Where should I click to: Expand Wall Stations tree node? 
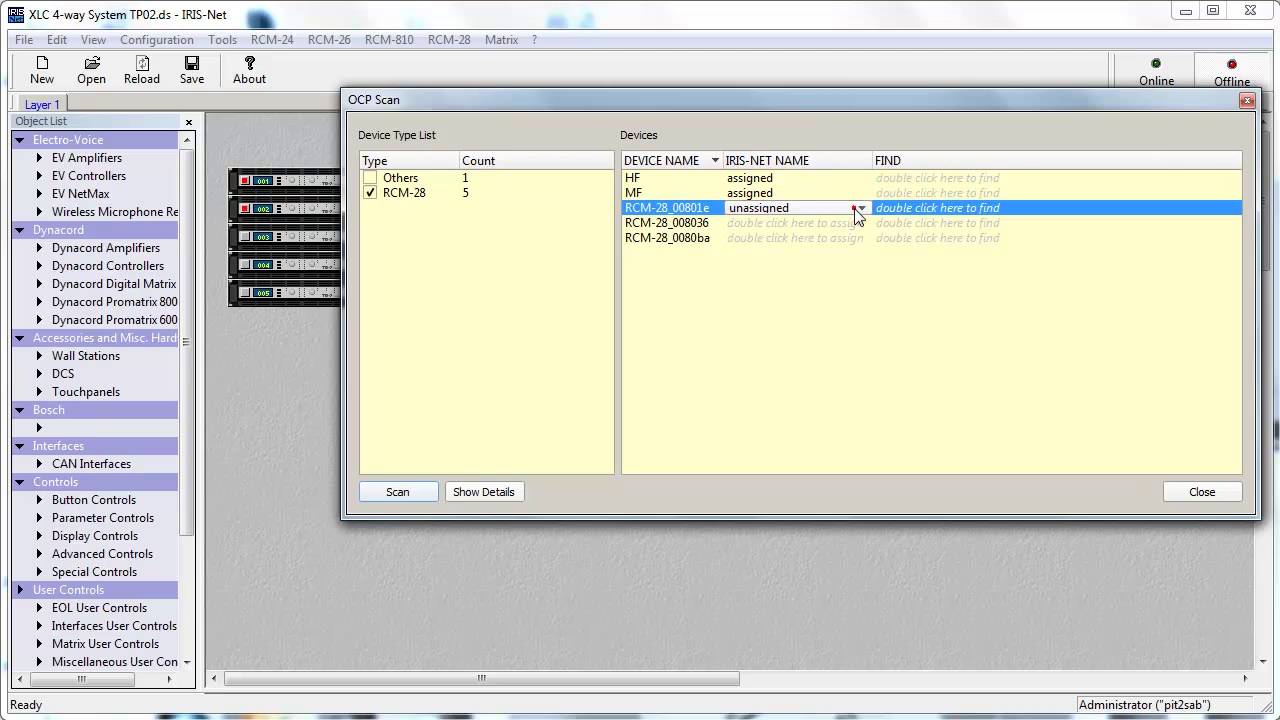point(39,356)
